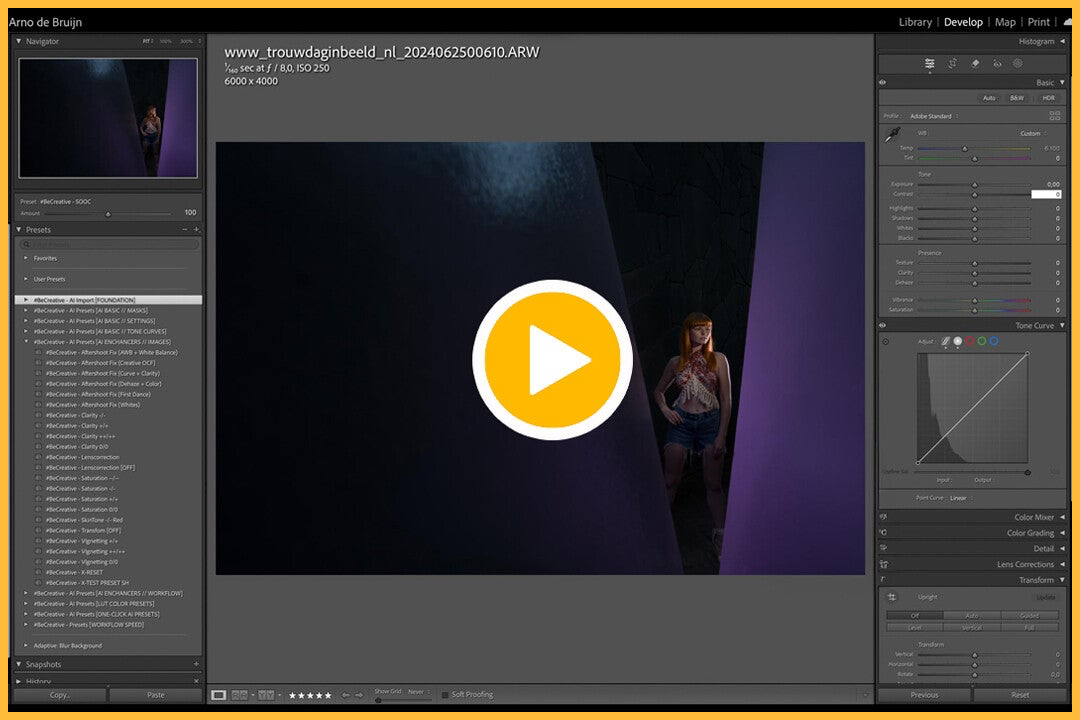This screenshot has height=720, width=1080.
Task: Play the video with the yellow play button
Action: pos(552,360)
